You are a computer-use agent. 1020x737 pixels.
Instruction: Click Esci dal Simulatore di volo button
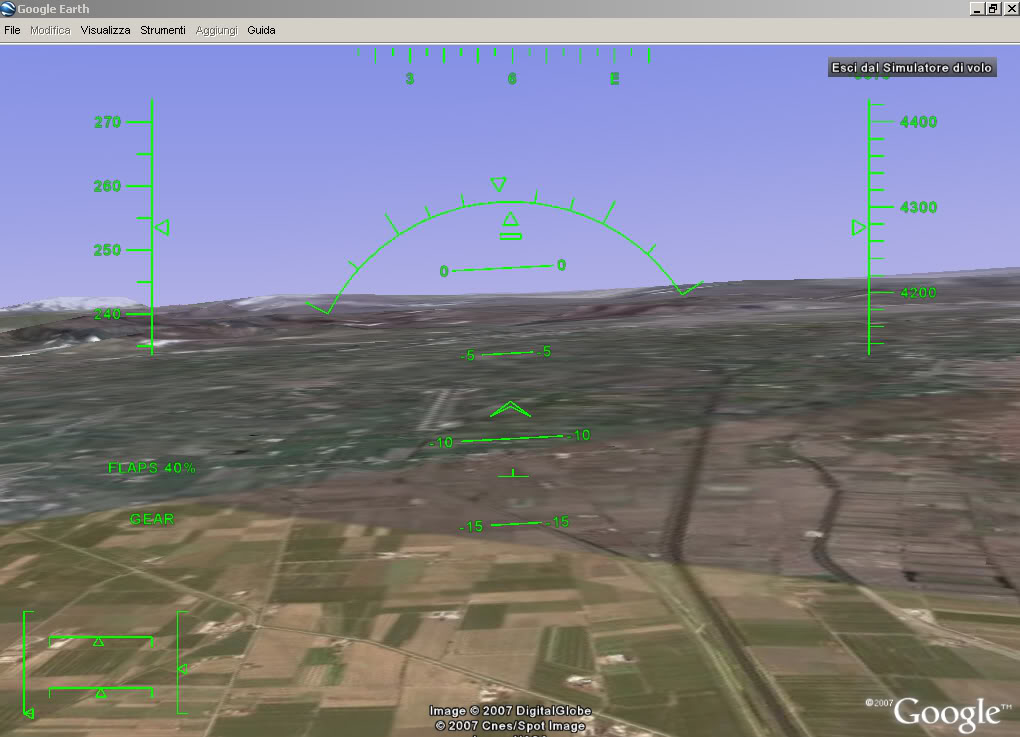pos(911,67)
